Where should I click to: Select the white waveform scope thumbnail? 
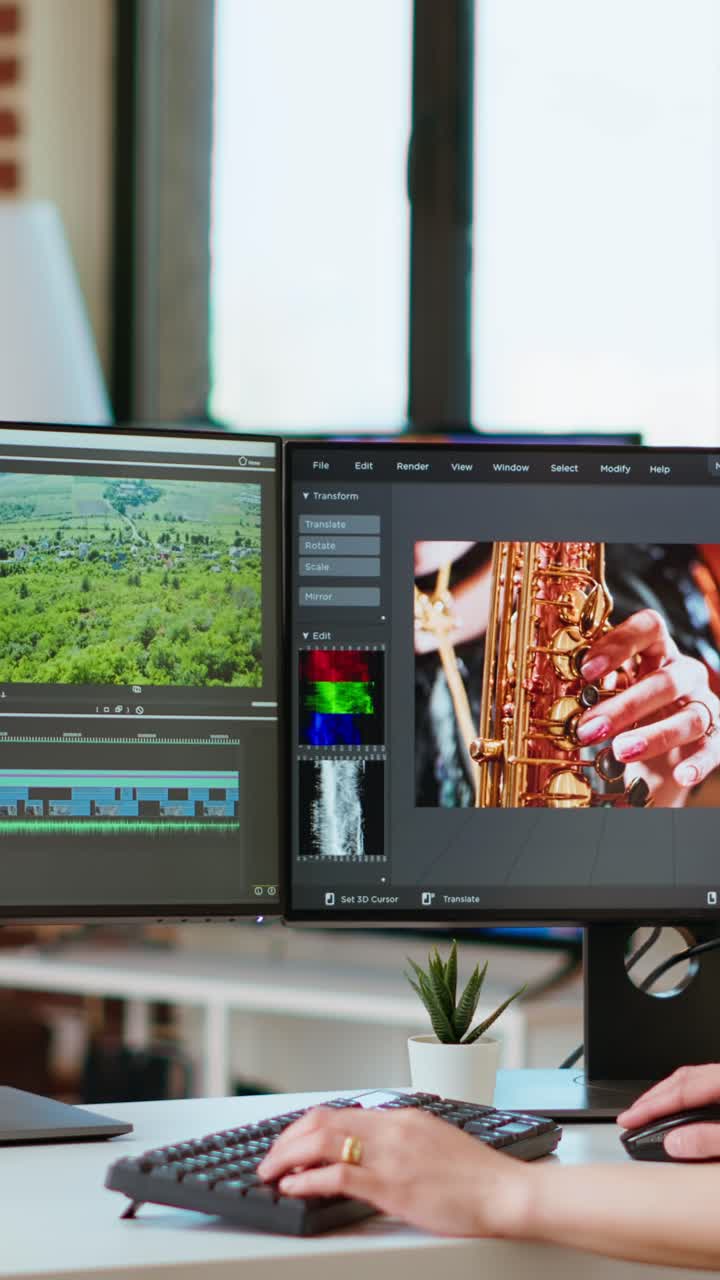click(341, 808)
